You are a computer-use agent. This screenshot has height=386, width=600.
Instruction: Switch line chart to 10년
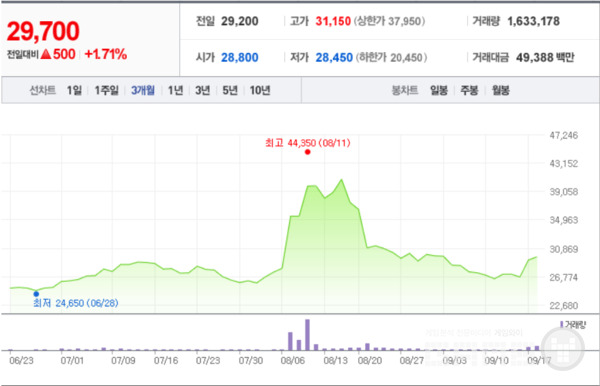(x=260, y=91)
